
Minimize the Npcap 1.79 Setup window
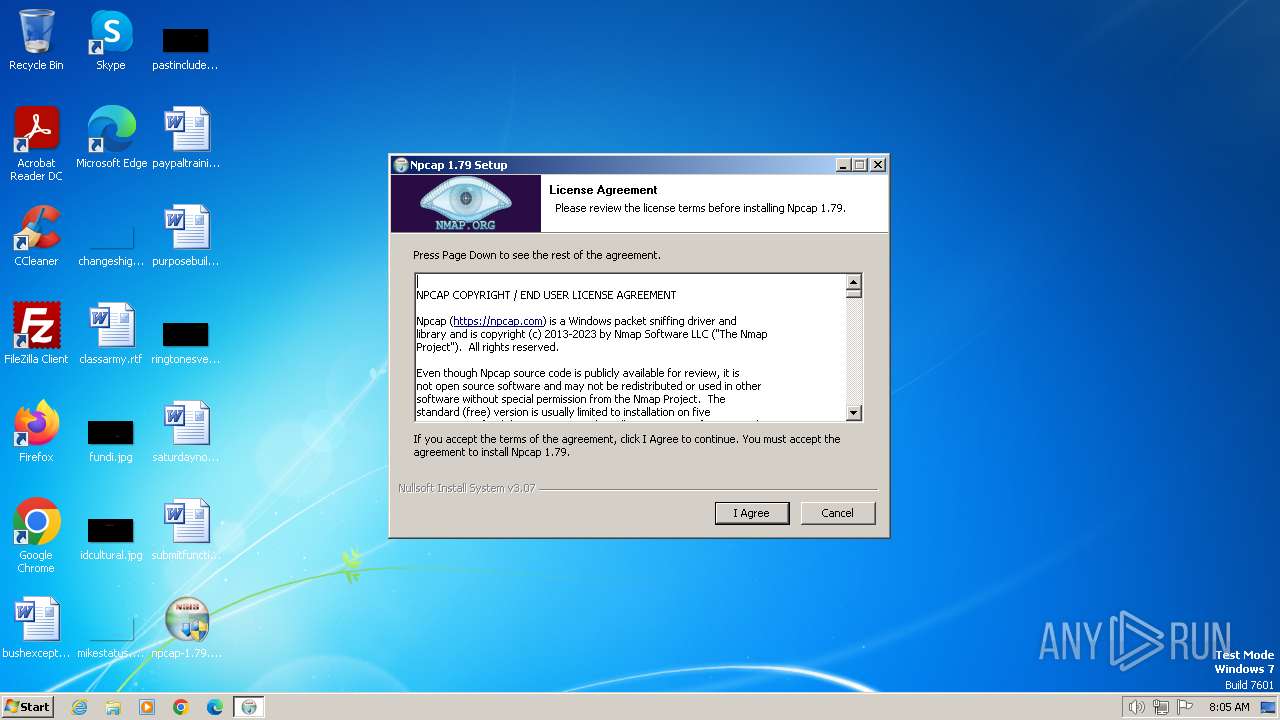pyautogui.click(x=842, y=165)
